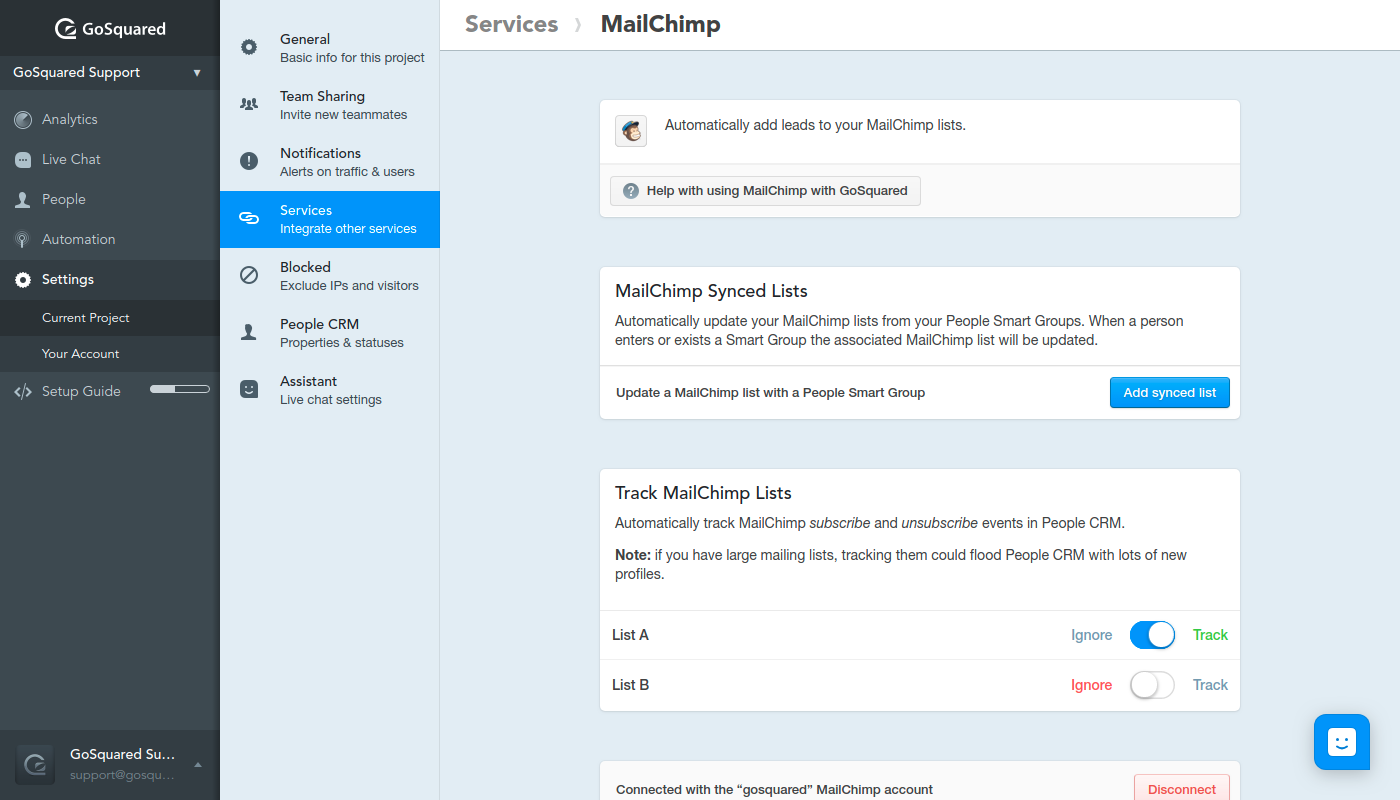Click the Settings gear icon
1400x800 pixels.
[22, 280]
